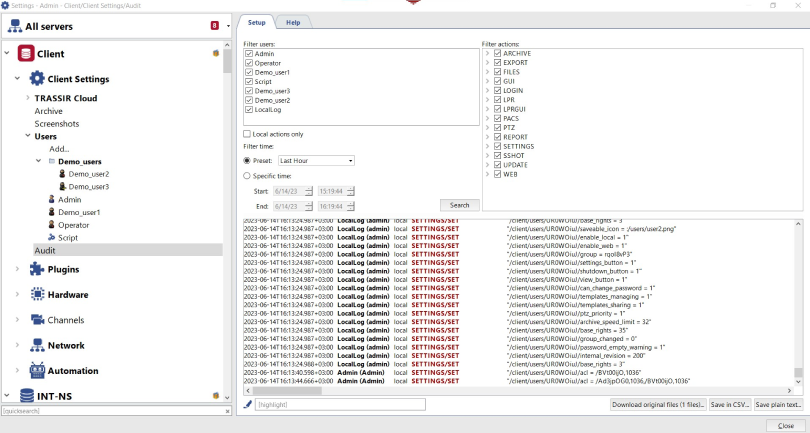Click Download original files button
Image resolution: width=810 pixels, height=433 pixels.
point(658,405)
